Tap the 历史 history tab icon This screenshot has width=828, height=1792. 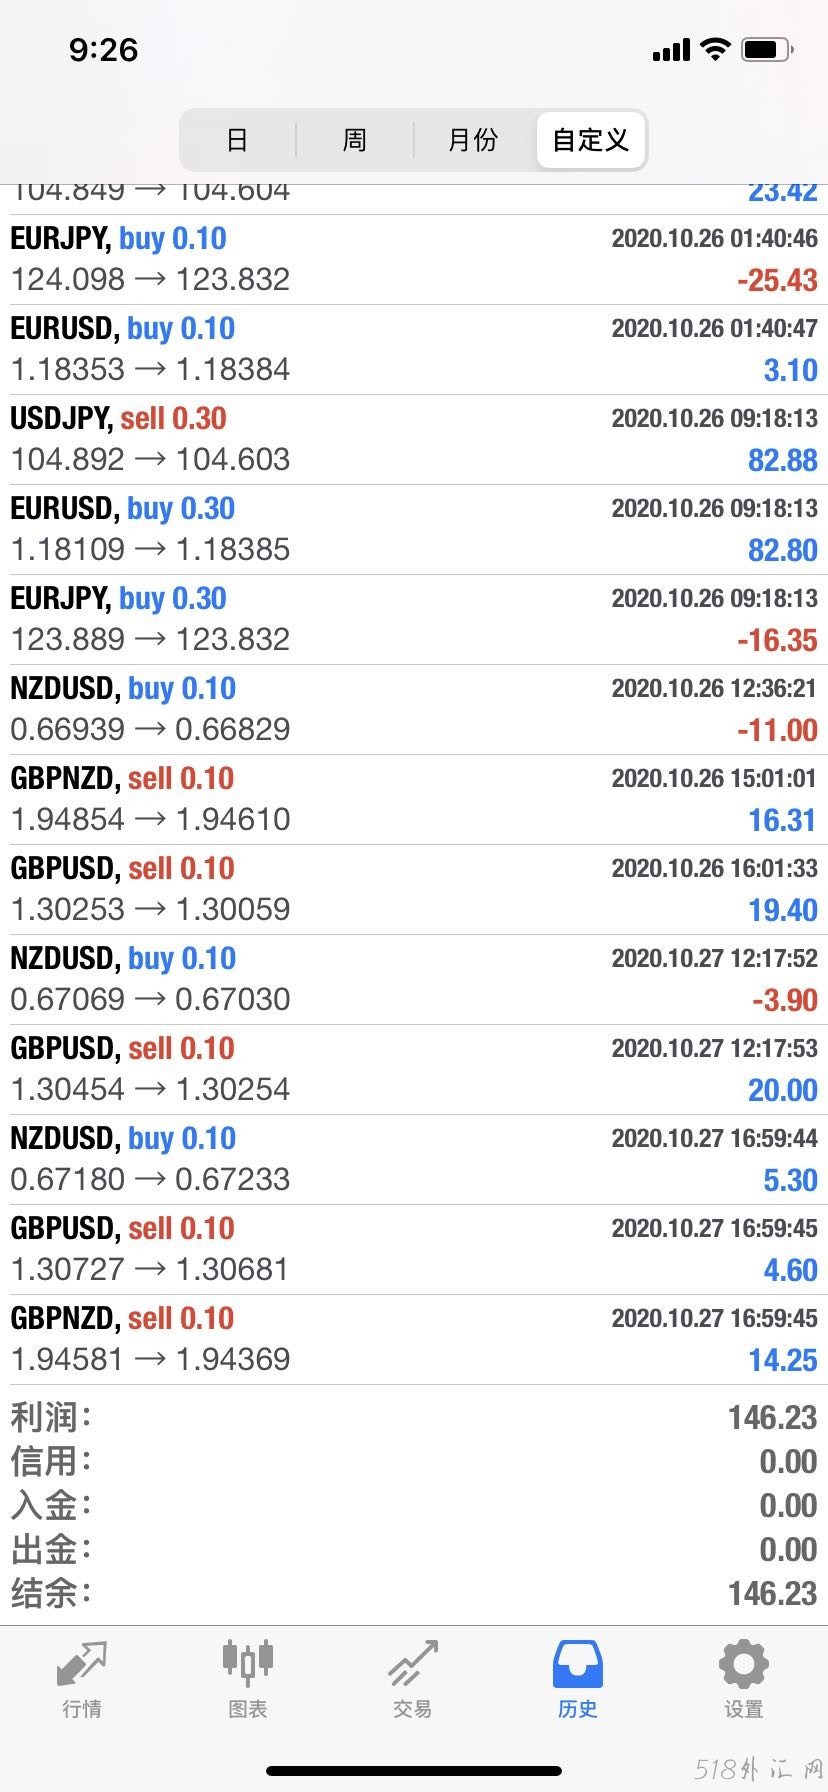click(x=578, y=1664)
